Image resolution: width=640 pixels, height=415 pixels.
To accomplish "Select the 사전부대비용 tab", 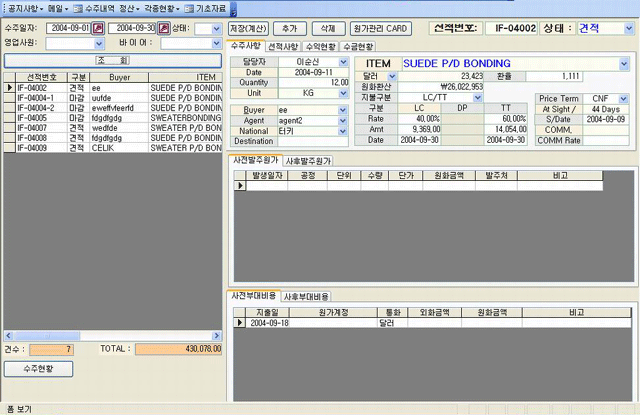I will tap(254, 295).
